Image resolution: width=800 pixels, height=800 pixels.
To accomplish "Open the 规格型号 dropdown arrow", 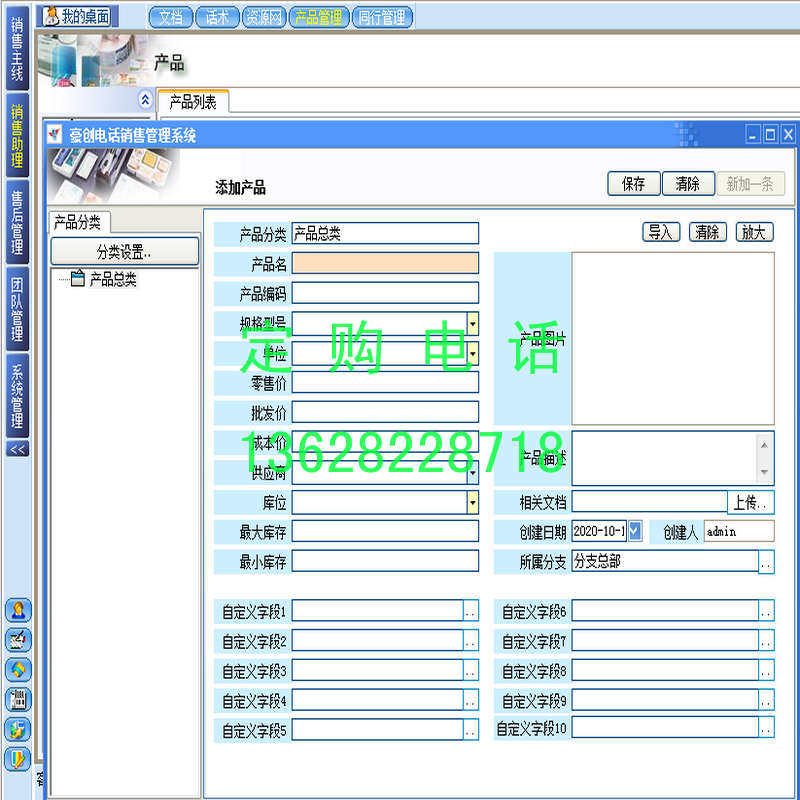I will (x=473, y=323).
